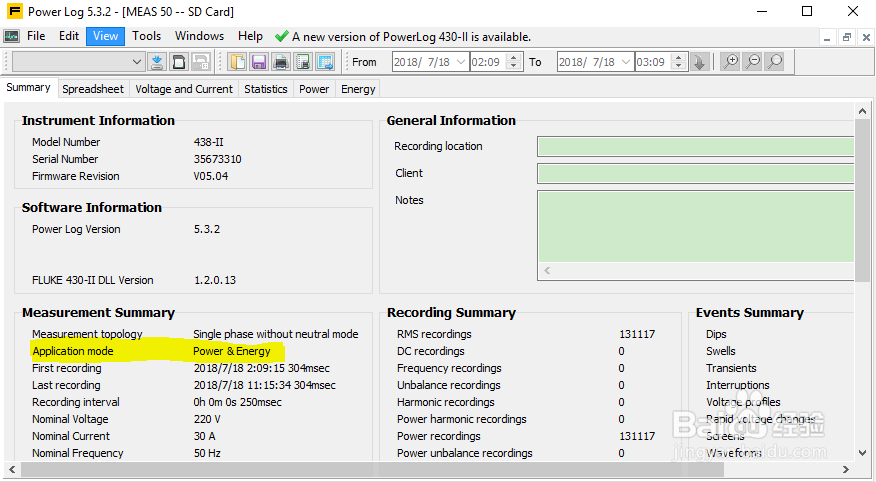Click the apply time range arrow icon

pyautogui.click(x=699, y=61)
